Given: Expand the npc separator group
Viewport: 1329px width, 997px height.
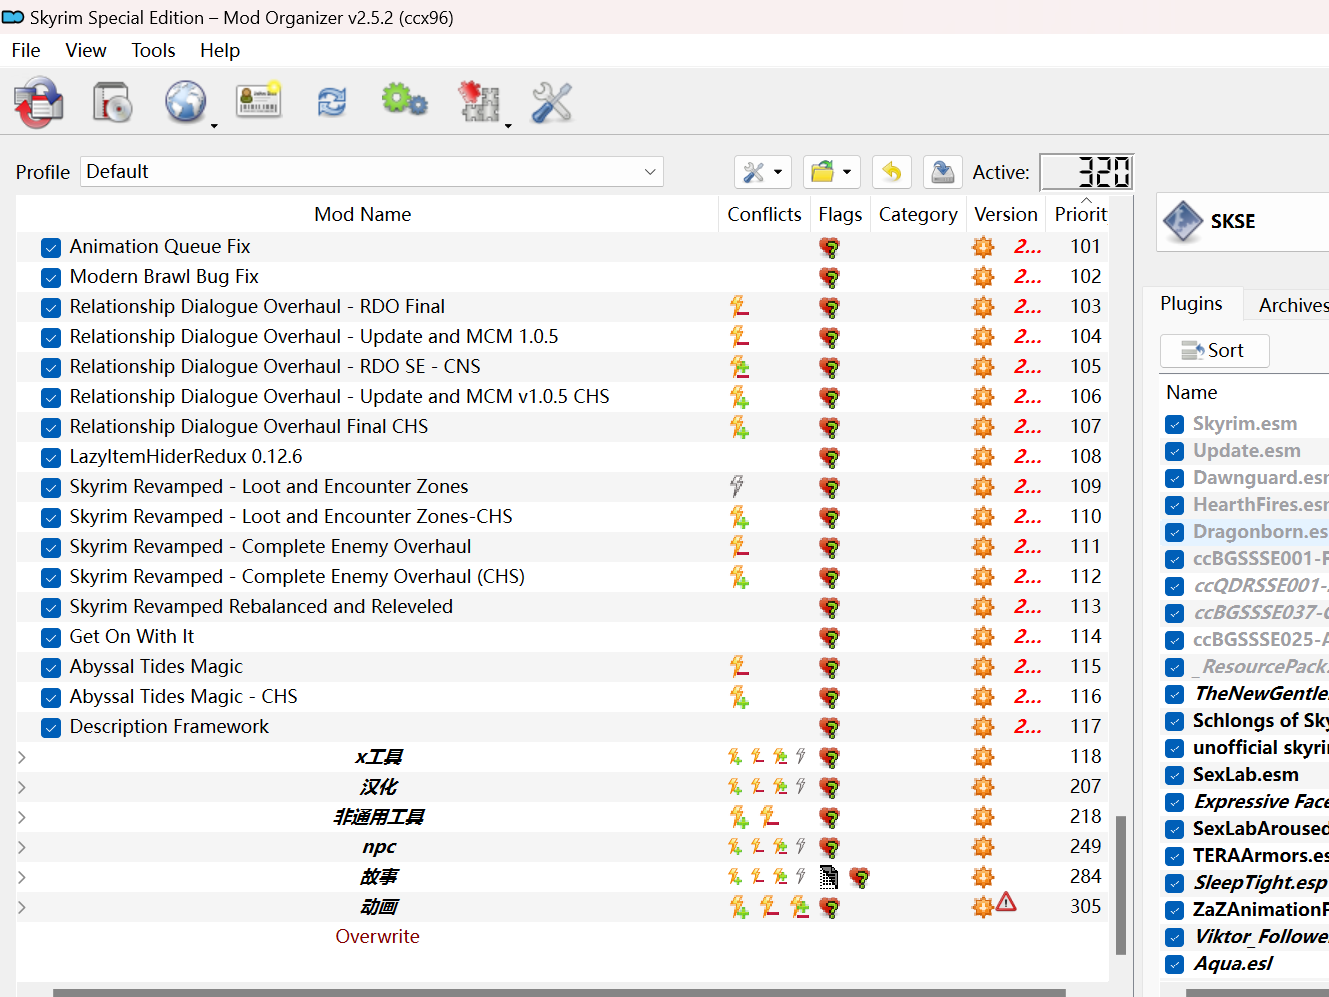Looking at the screenshot, I should pos(22,847).
